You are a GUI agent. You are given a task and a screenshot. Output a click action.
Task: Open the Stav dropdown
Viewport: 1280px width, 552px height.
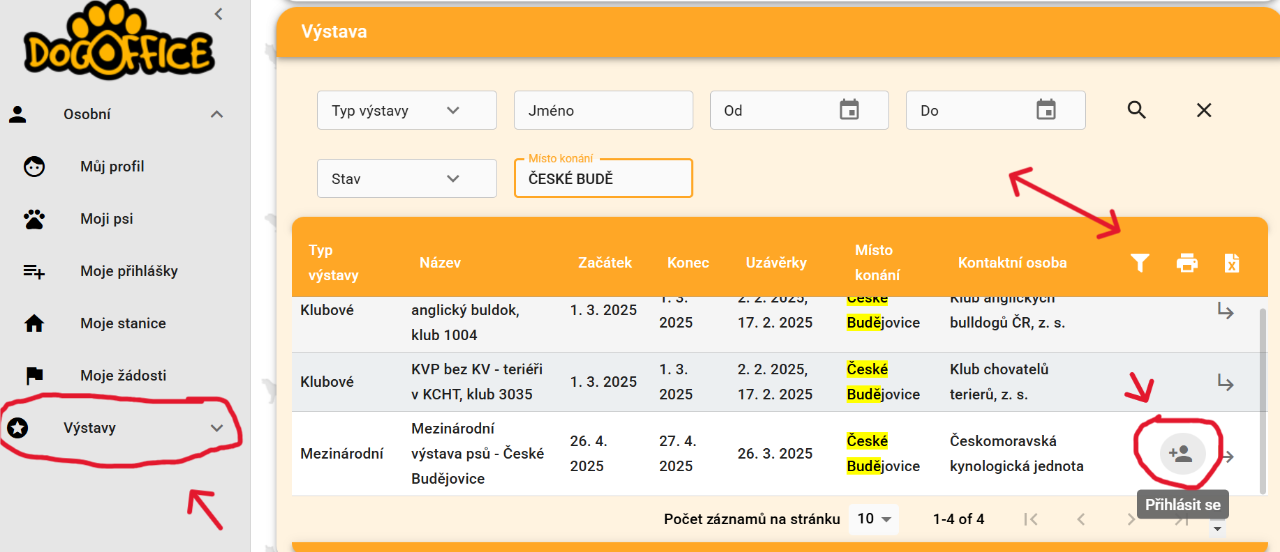406,179
